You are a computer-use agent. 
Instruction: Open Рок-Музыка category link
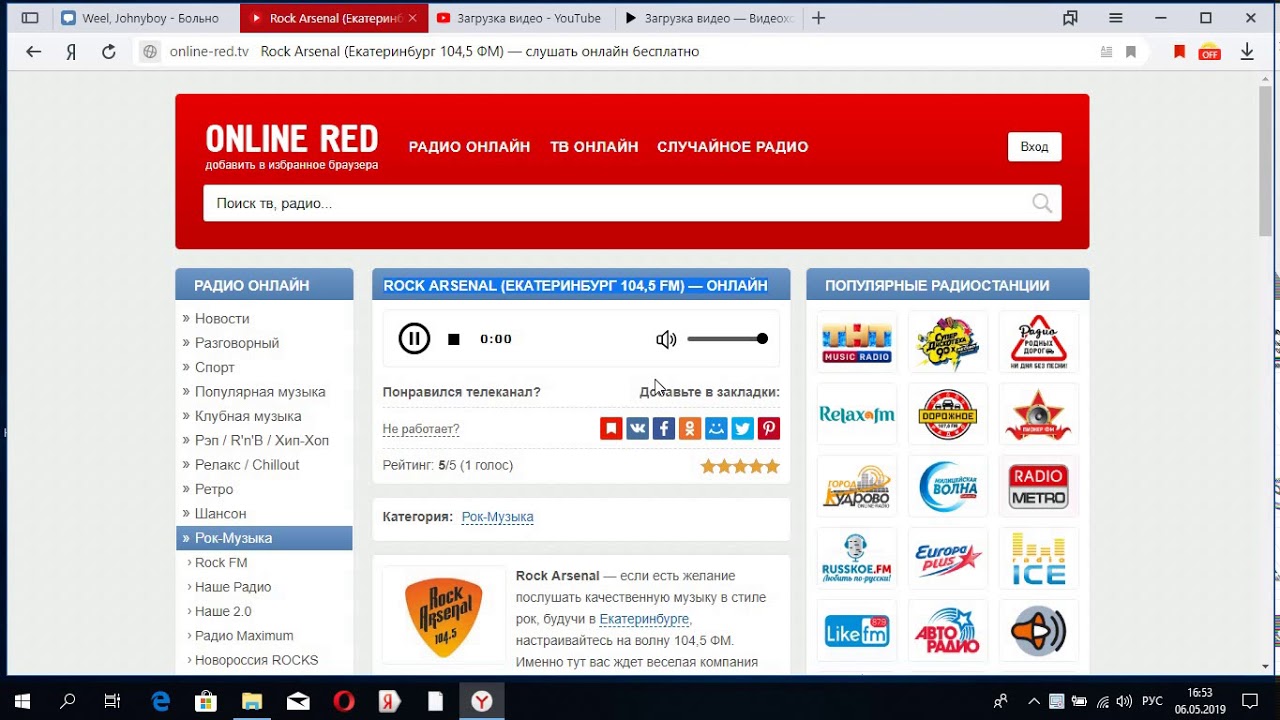[497, 517]
